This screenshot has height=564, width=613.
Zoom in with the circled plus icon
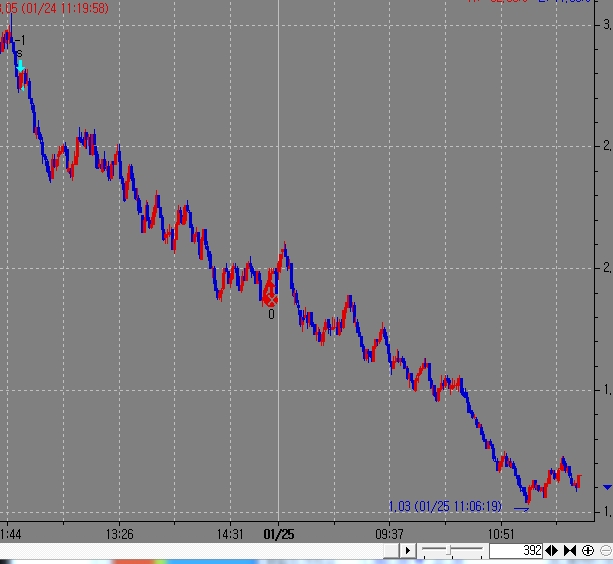tap(588, 551)
